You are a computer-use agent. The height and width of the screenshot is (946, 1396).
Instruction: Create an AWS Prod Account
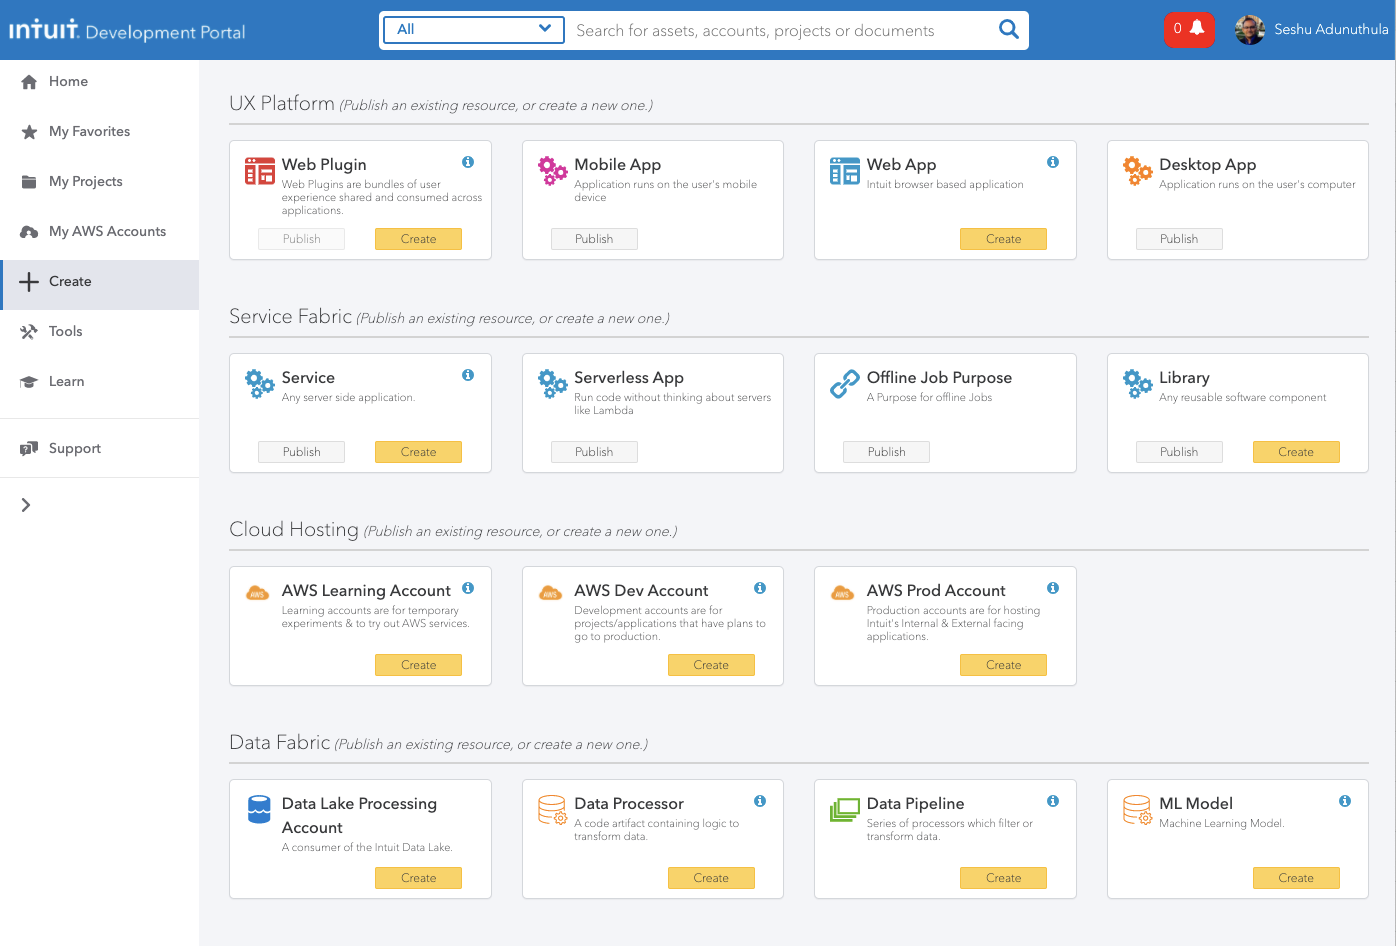pyautogui.click(x=1003, y=665)
